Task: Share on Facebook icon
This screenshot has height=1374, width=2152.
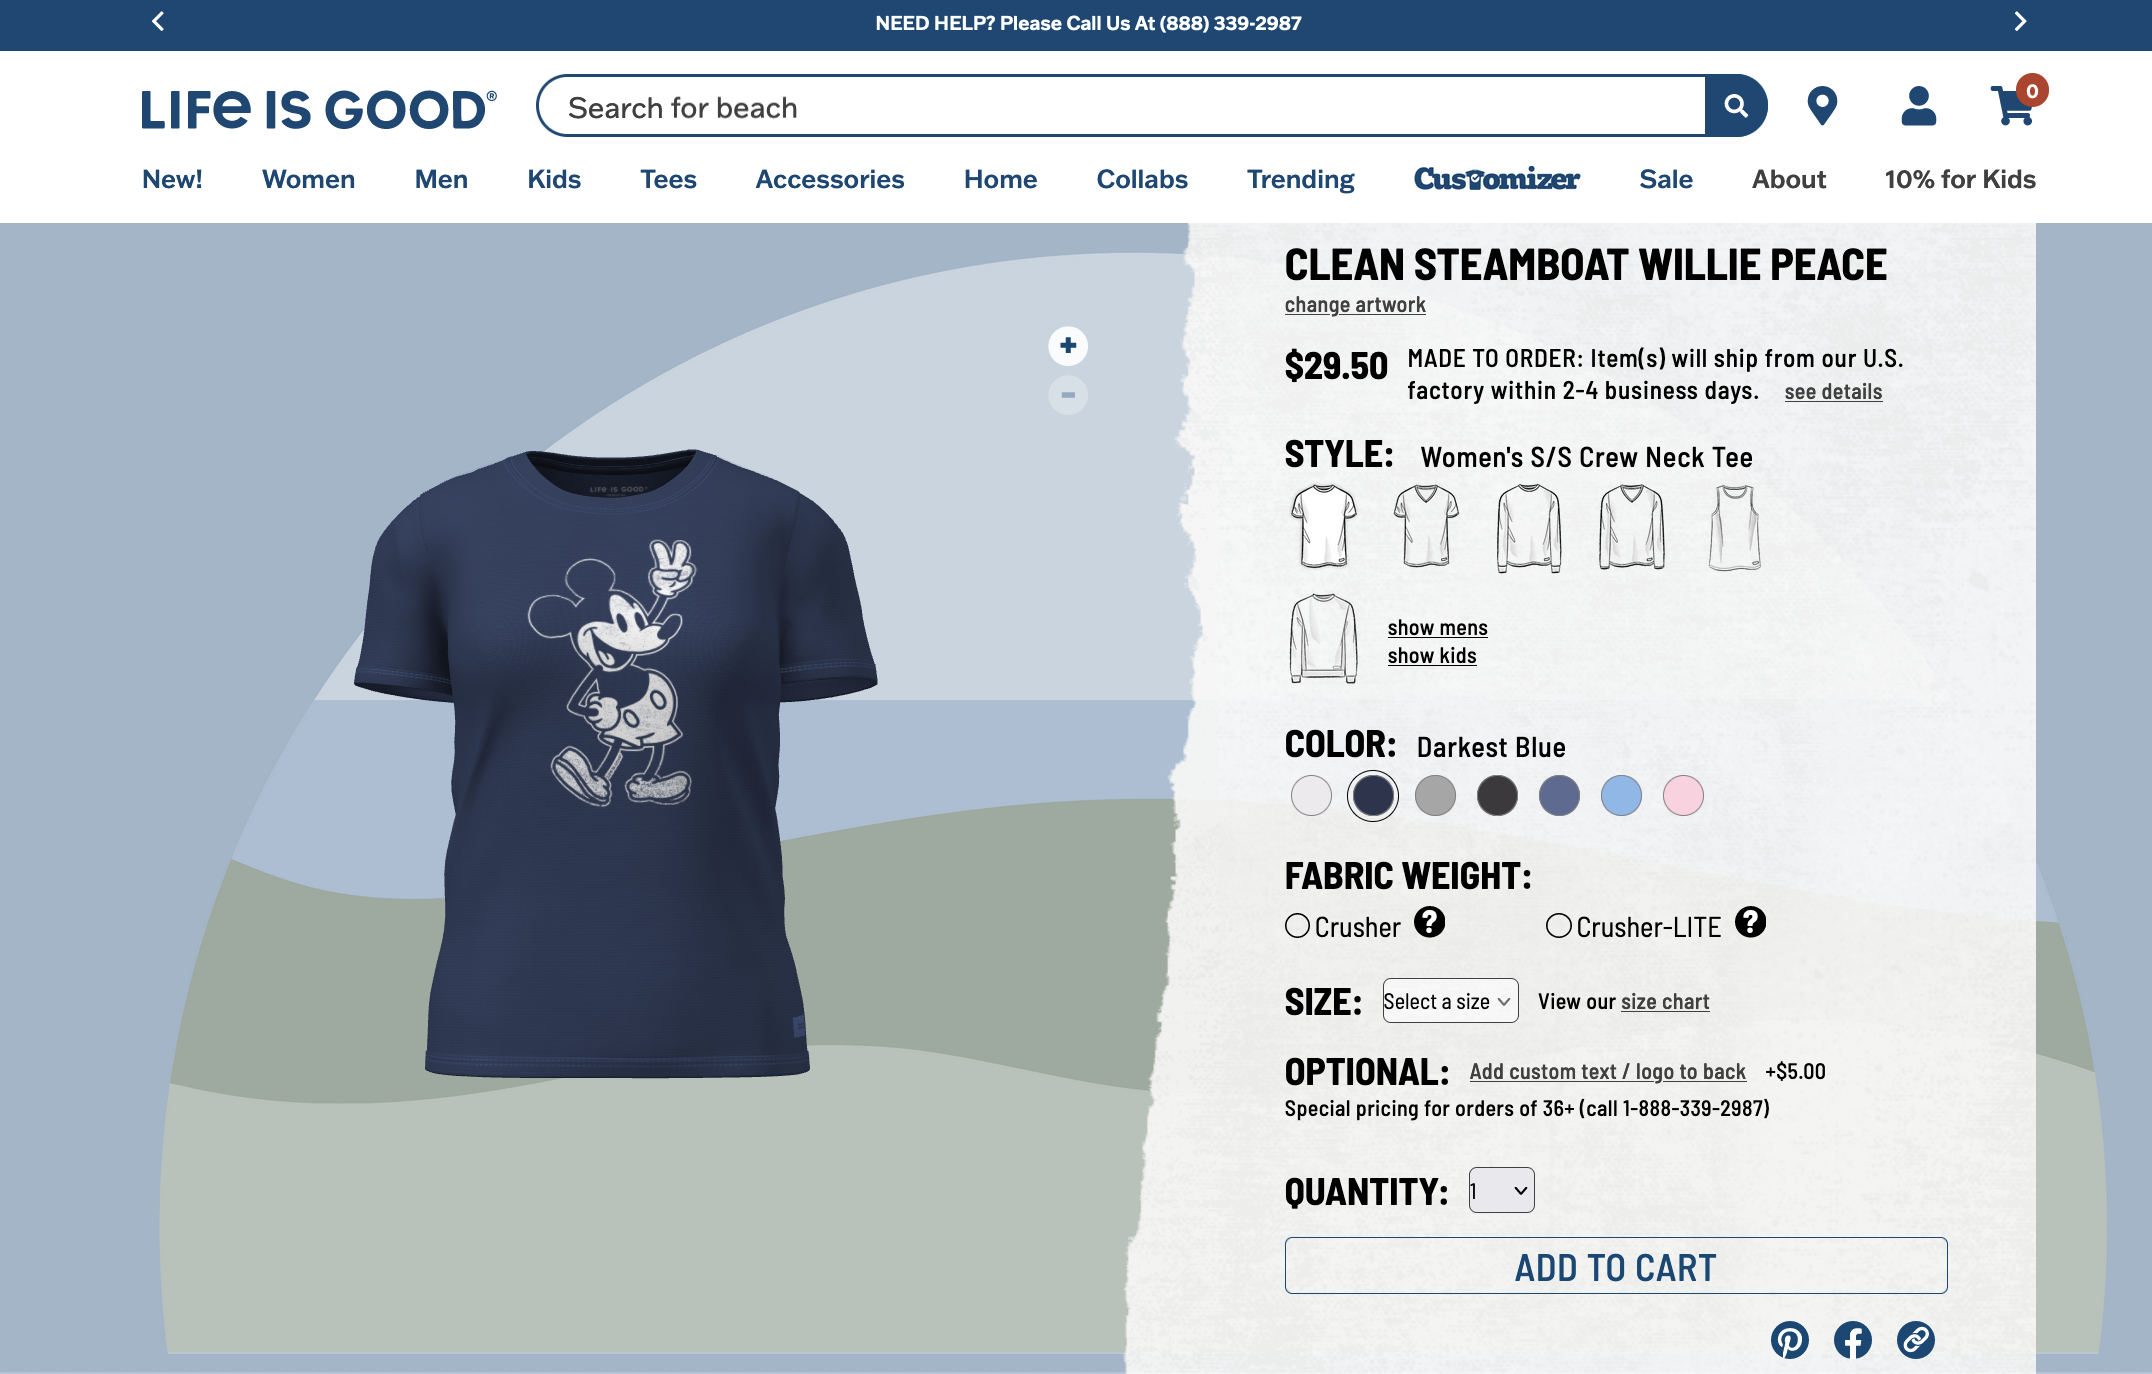Action: [1853, 1340]
